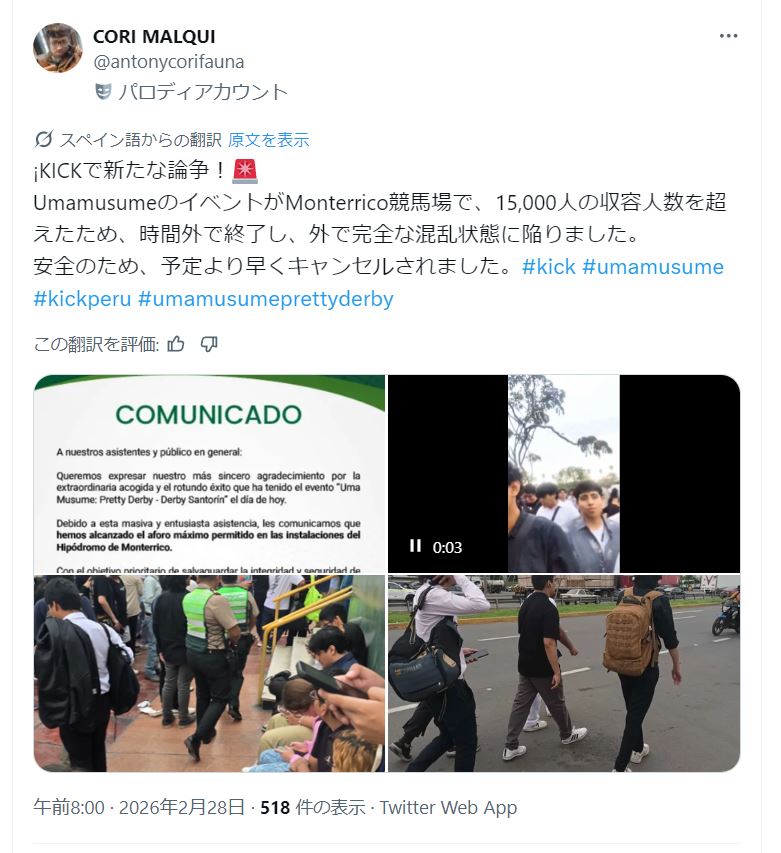Click the CORI MALQUI display name
Image resolution: width=781 pixels, height=853 pixels.
click(154, 36)
